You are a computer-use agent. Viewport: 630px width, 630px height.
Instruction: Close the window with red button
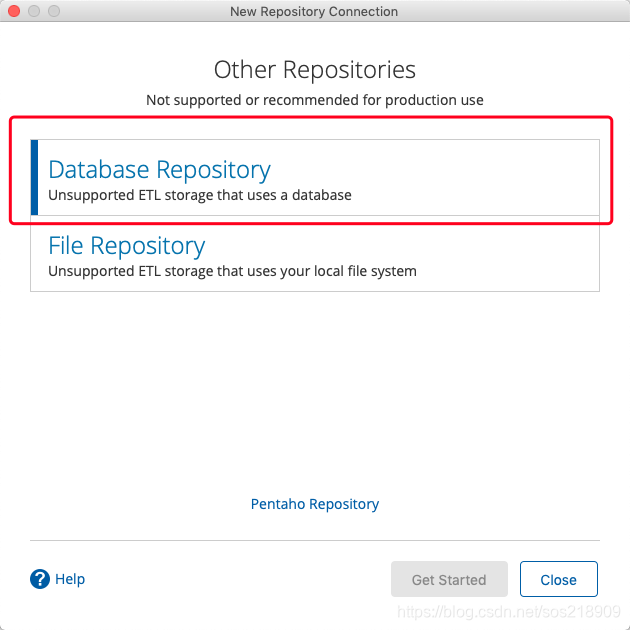(14, 11)
